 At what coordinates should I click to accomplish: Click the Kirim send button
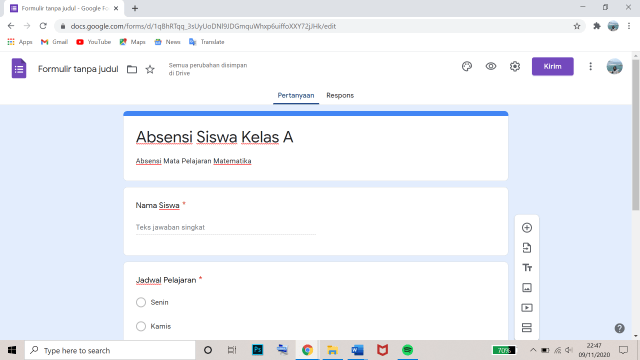552,67
